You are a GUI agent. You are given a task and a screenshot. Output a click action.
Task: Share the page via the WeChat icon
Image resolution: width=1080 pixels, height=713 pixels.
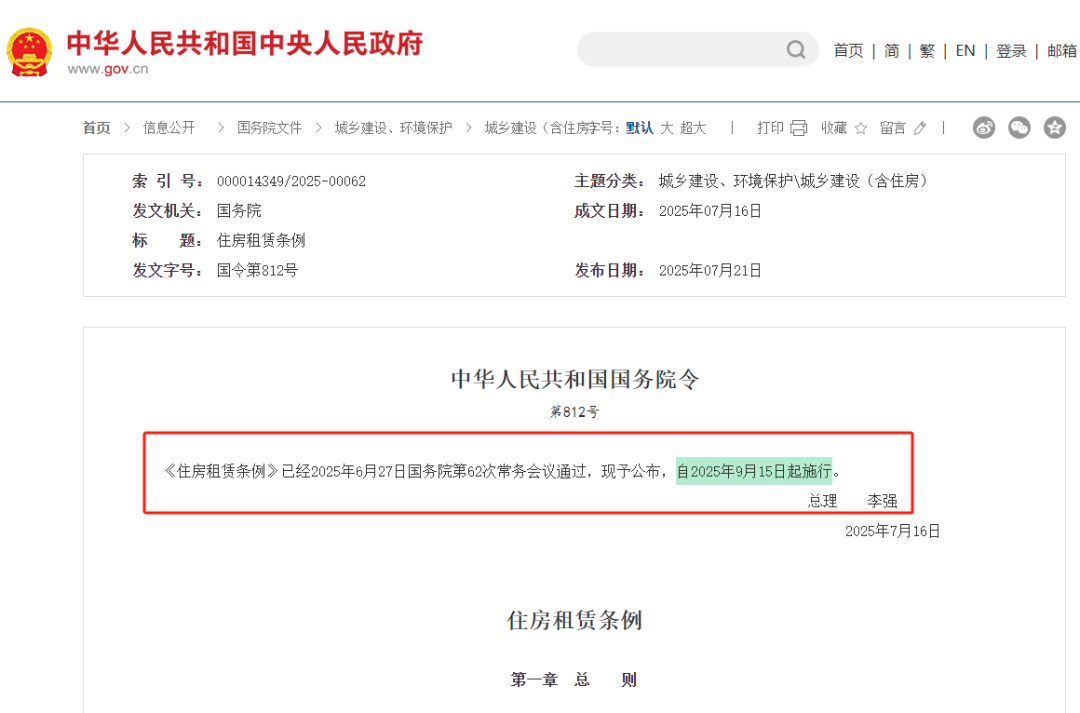1019,128
